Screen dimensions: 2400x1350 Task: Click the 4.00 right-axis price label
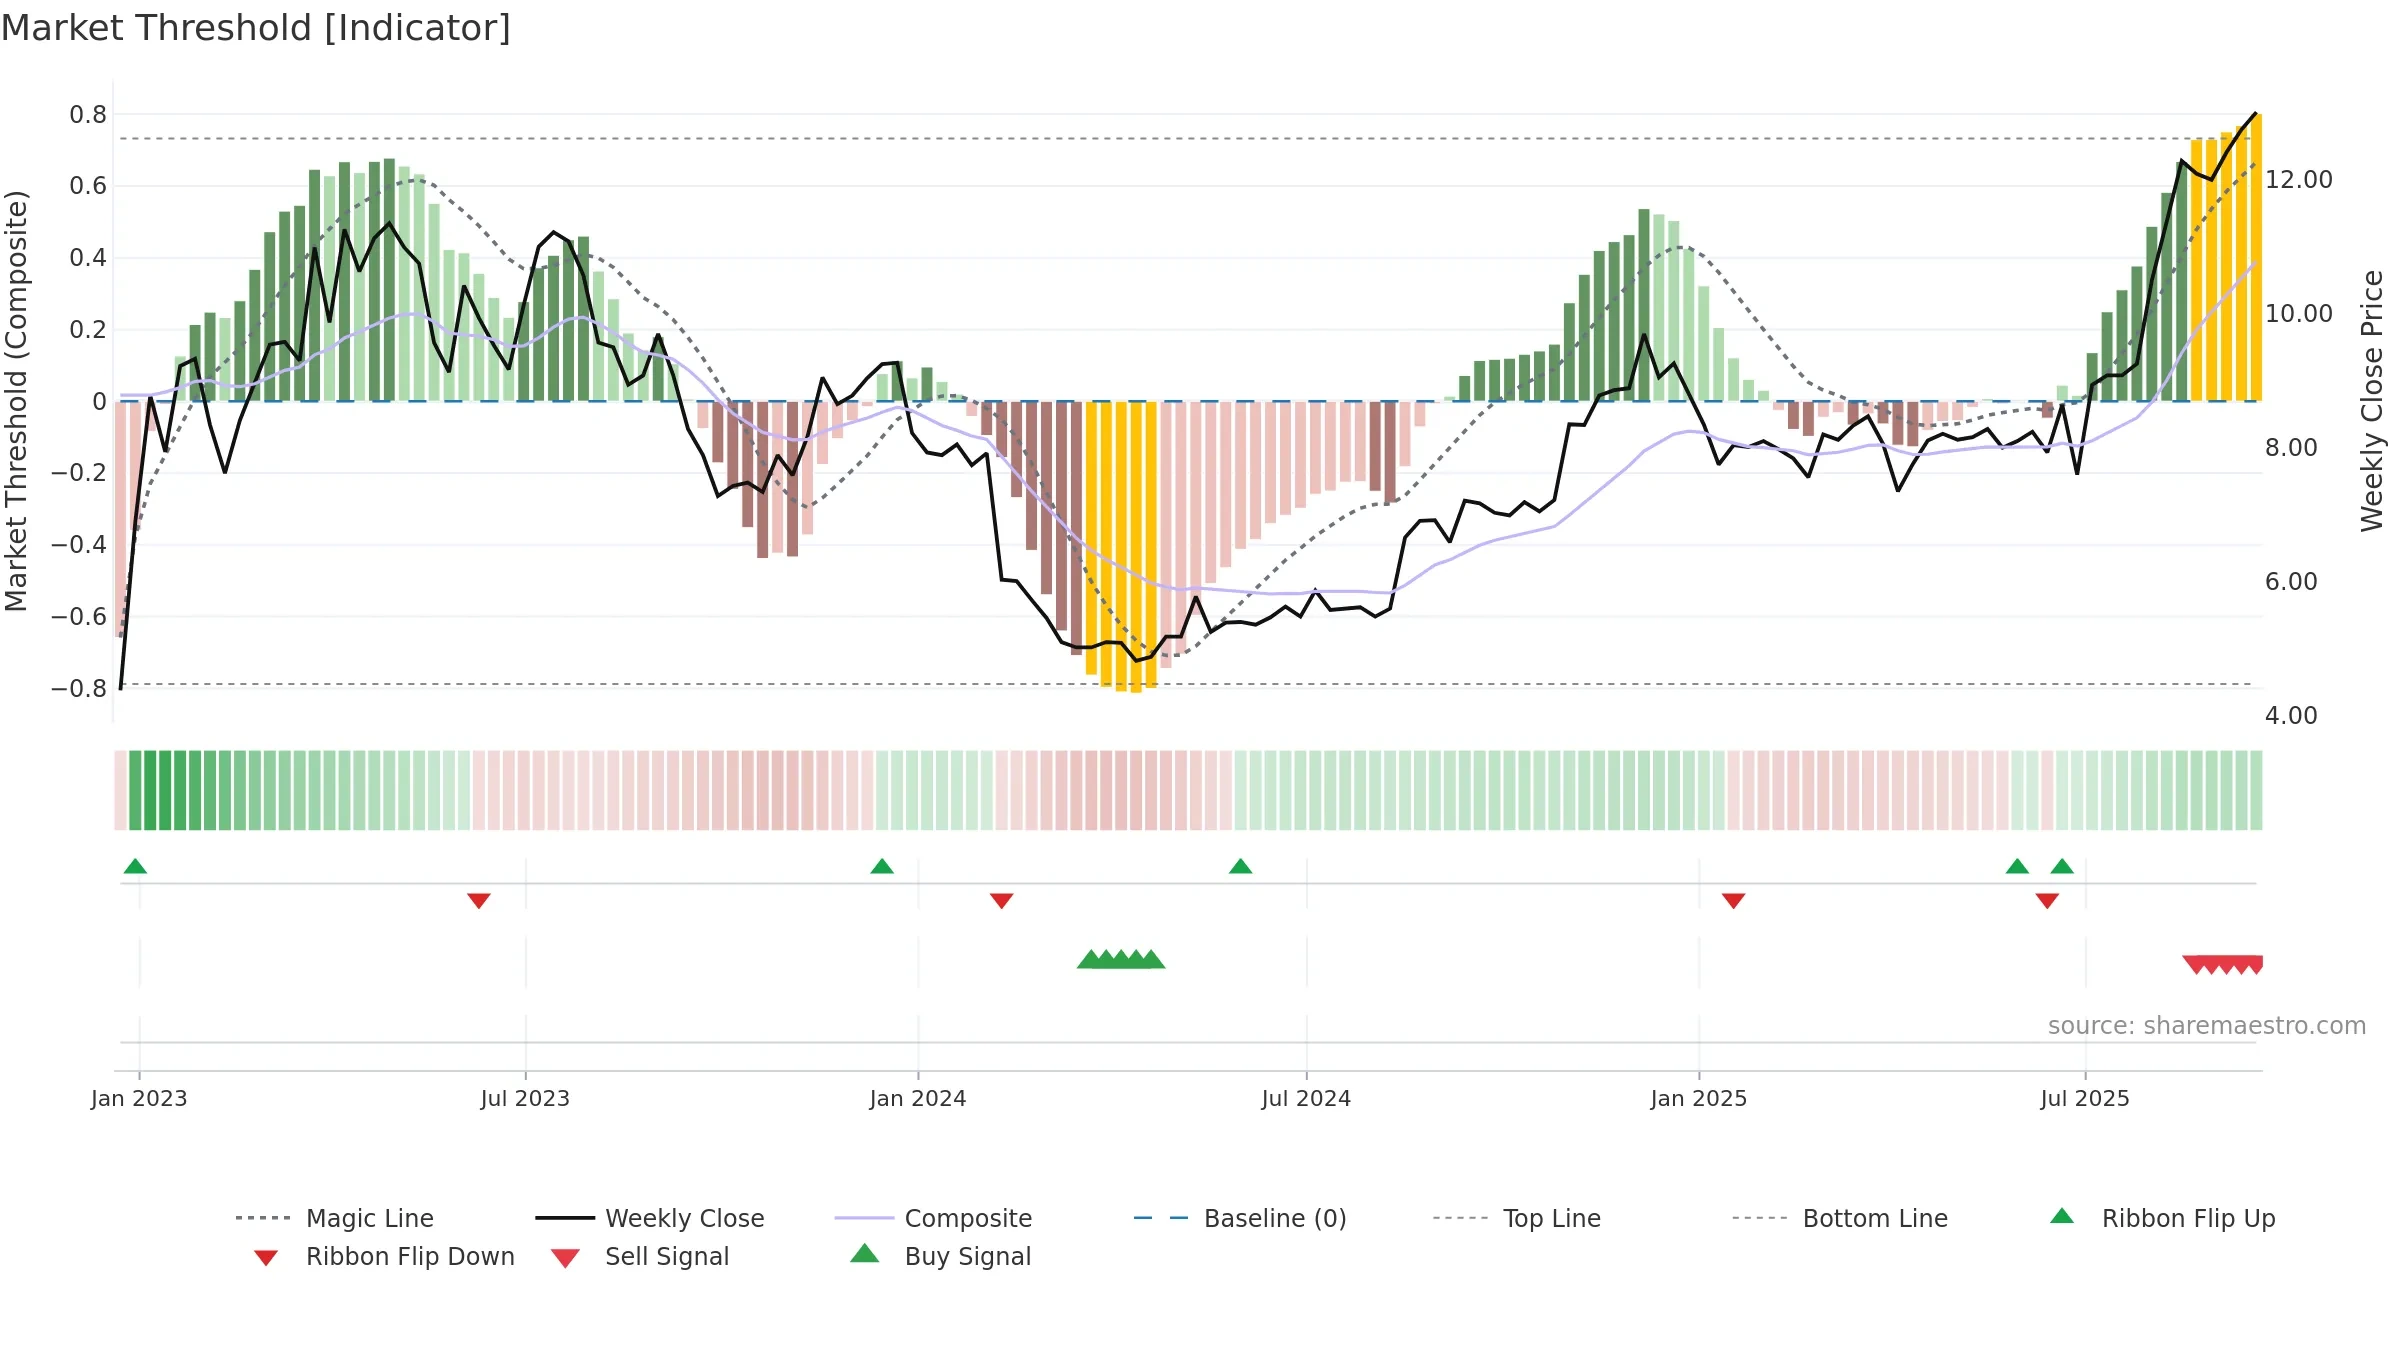[2291, 716]
